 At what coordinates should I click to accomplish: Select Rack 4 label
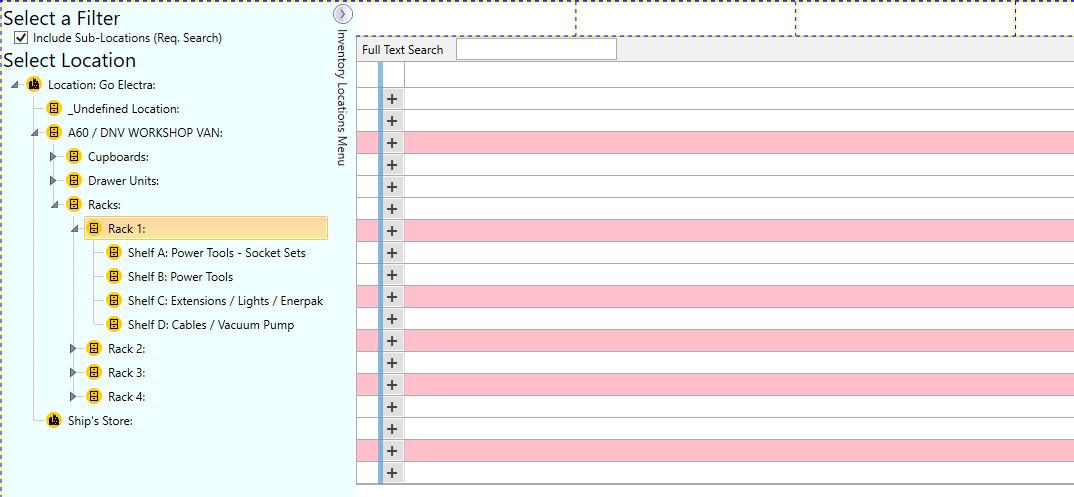click(127, 396)
